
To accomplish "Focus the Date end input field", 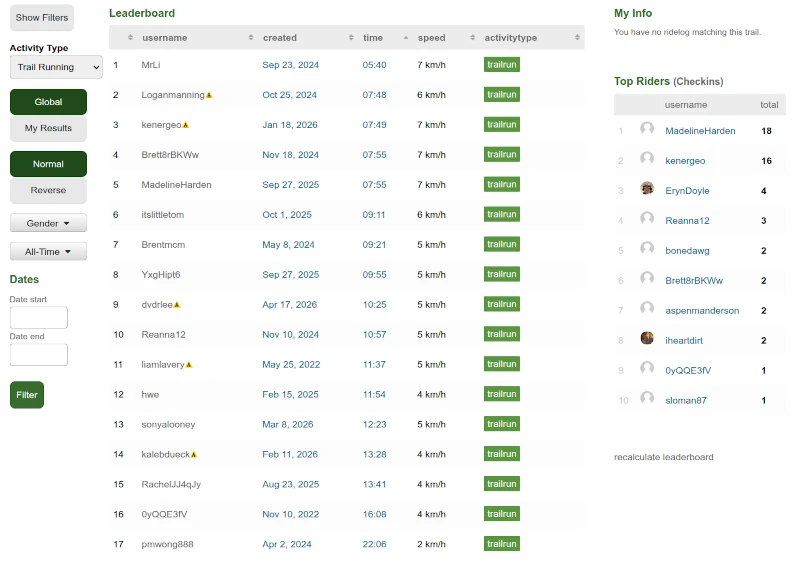I will tap(39, 355).
